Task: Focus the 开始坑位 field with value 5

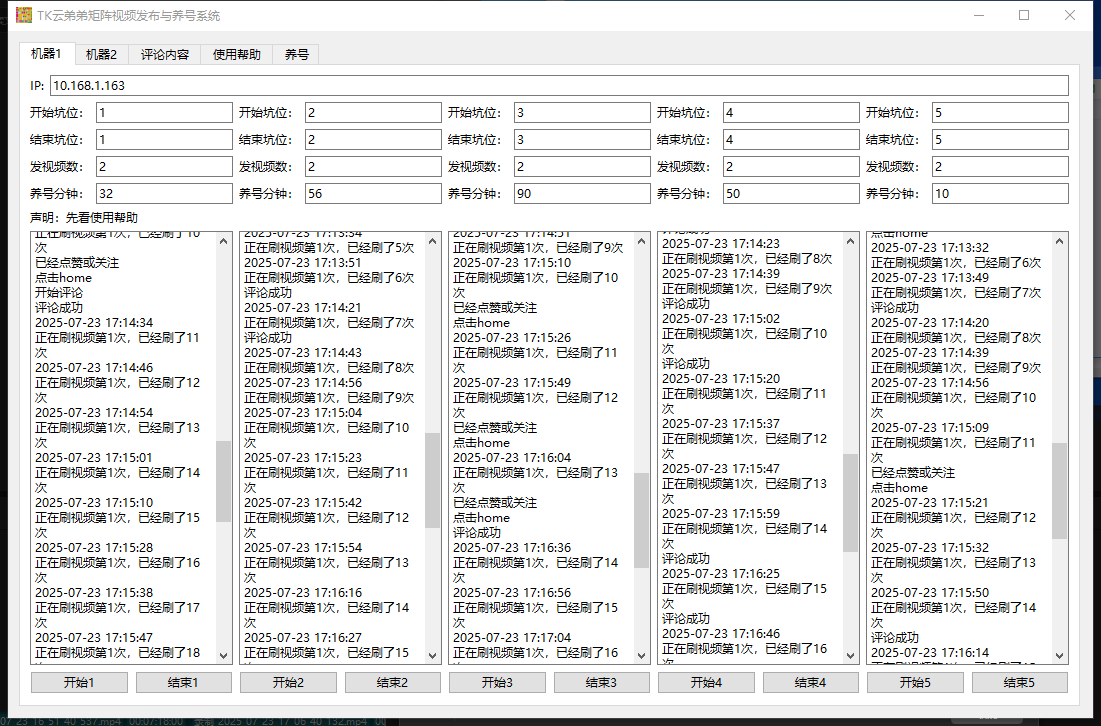Action: 1001,112
